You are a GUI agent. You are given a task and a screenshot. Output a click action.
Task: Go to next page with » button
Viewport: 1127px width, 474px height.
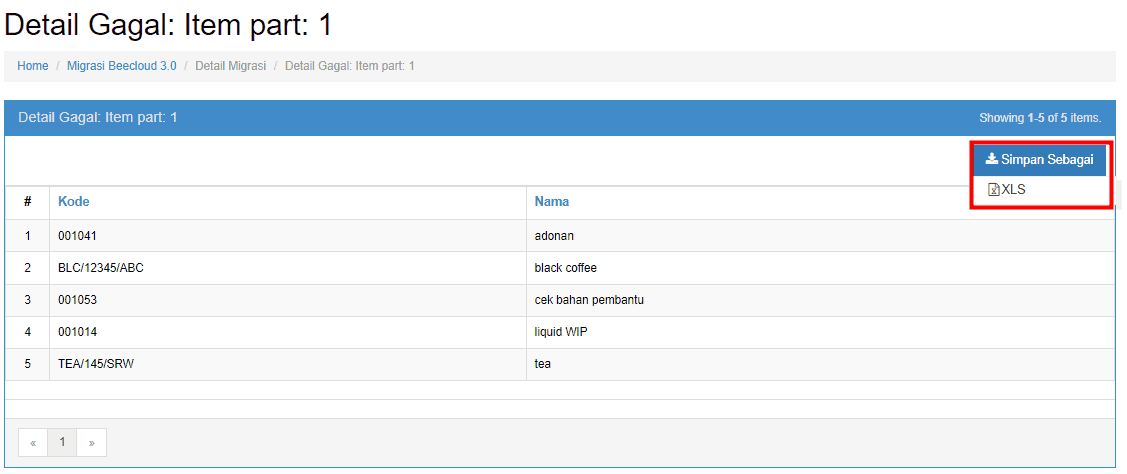(x=91, y=443)
